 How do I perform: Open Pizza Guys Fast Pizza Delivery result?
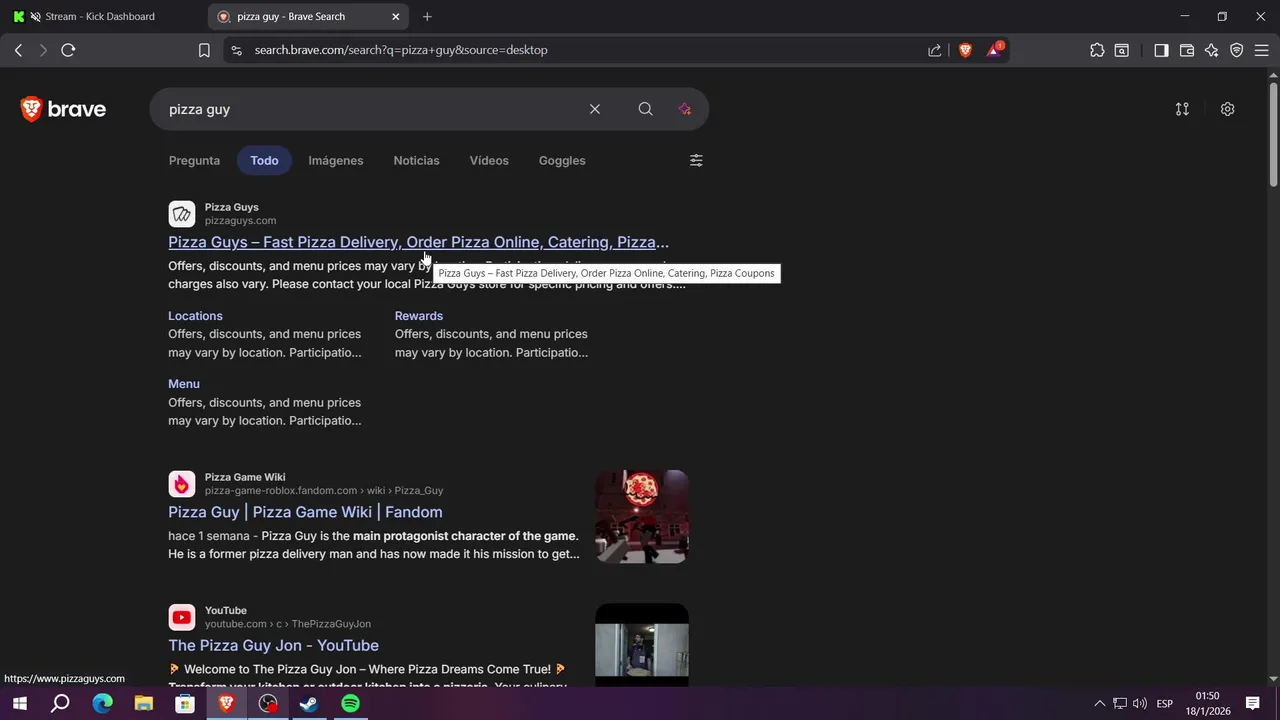coord(418,242)
